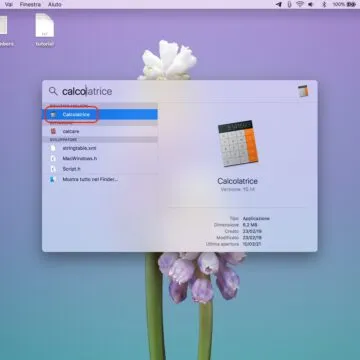360x360 pixels.
Task: Open the Wi-Fi status menu
Action: click(300, 4)
